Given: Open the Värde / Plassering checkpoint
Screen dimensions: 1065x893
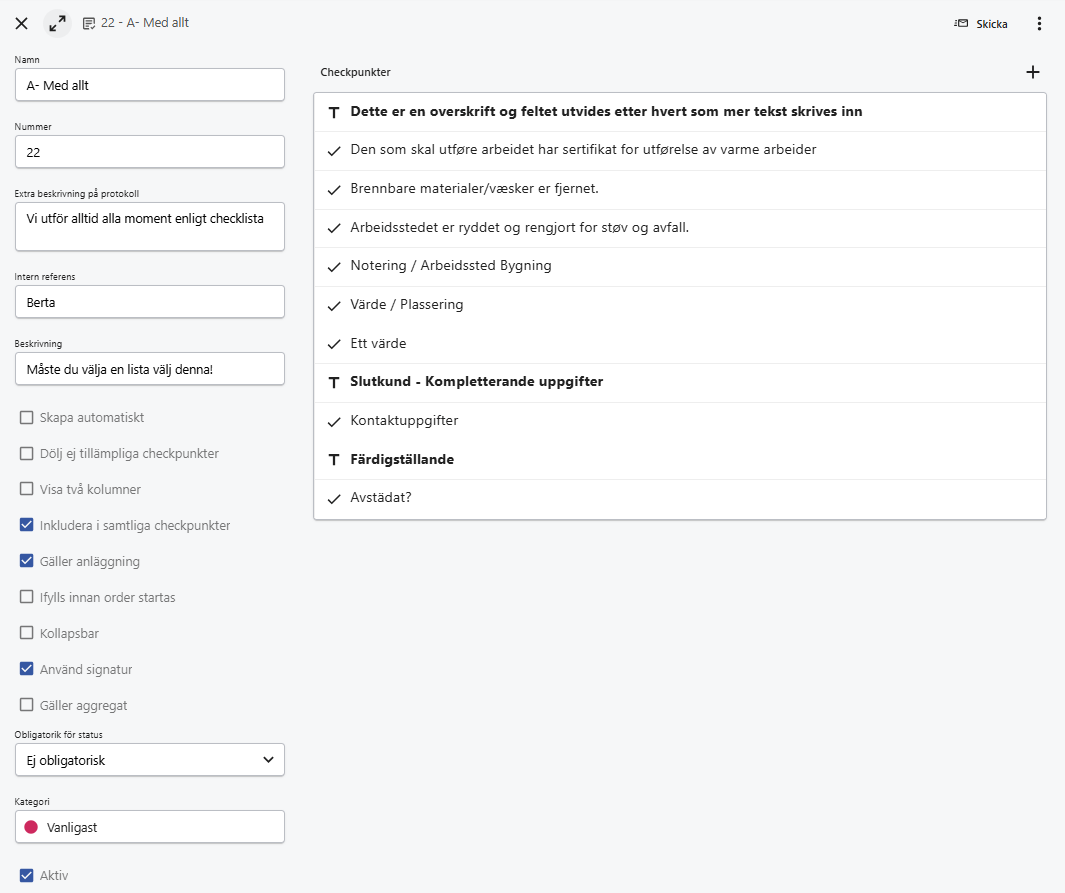Looking at the screenshot, I should pos(680,304).
